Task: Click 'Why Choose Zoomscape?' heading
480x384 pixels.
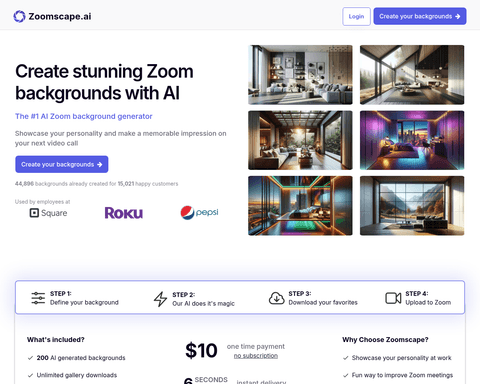Action: [x=385, y=340]
